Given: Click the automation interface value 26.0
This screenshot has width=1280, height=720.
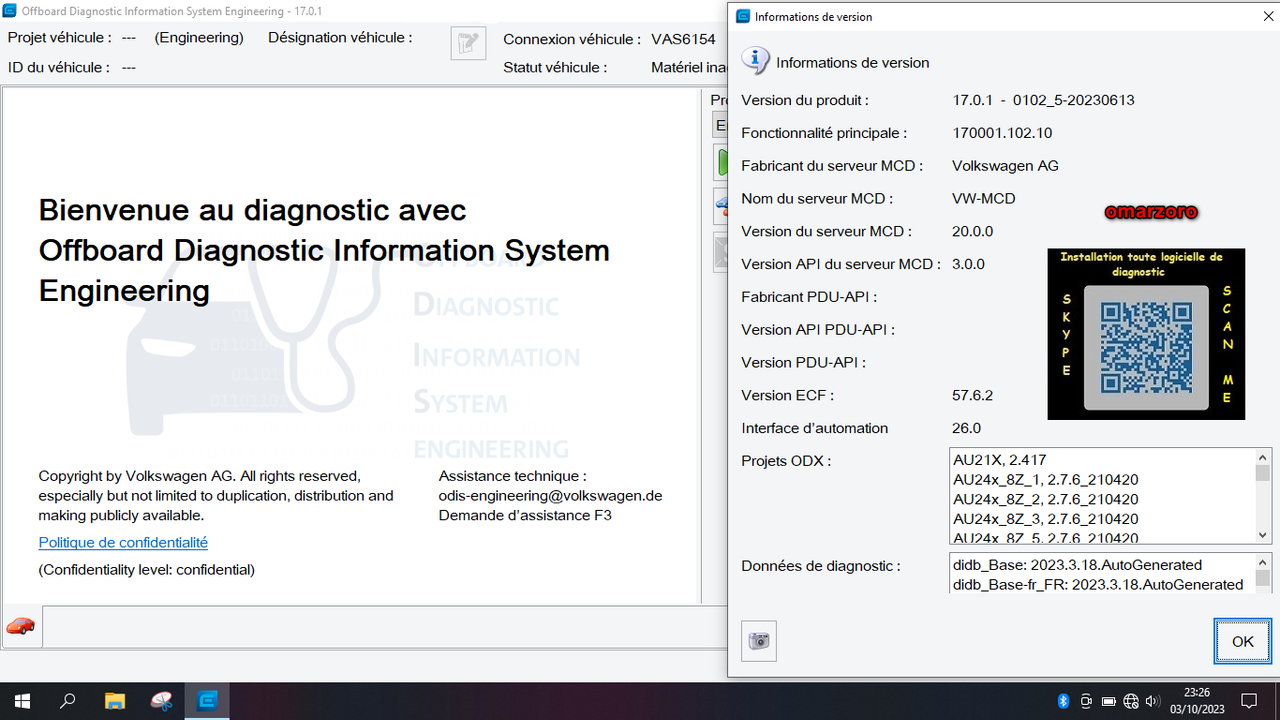Looking at the screenshot, I should (x=966, y=428).
